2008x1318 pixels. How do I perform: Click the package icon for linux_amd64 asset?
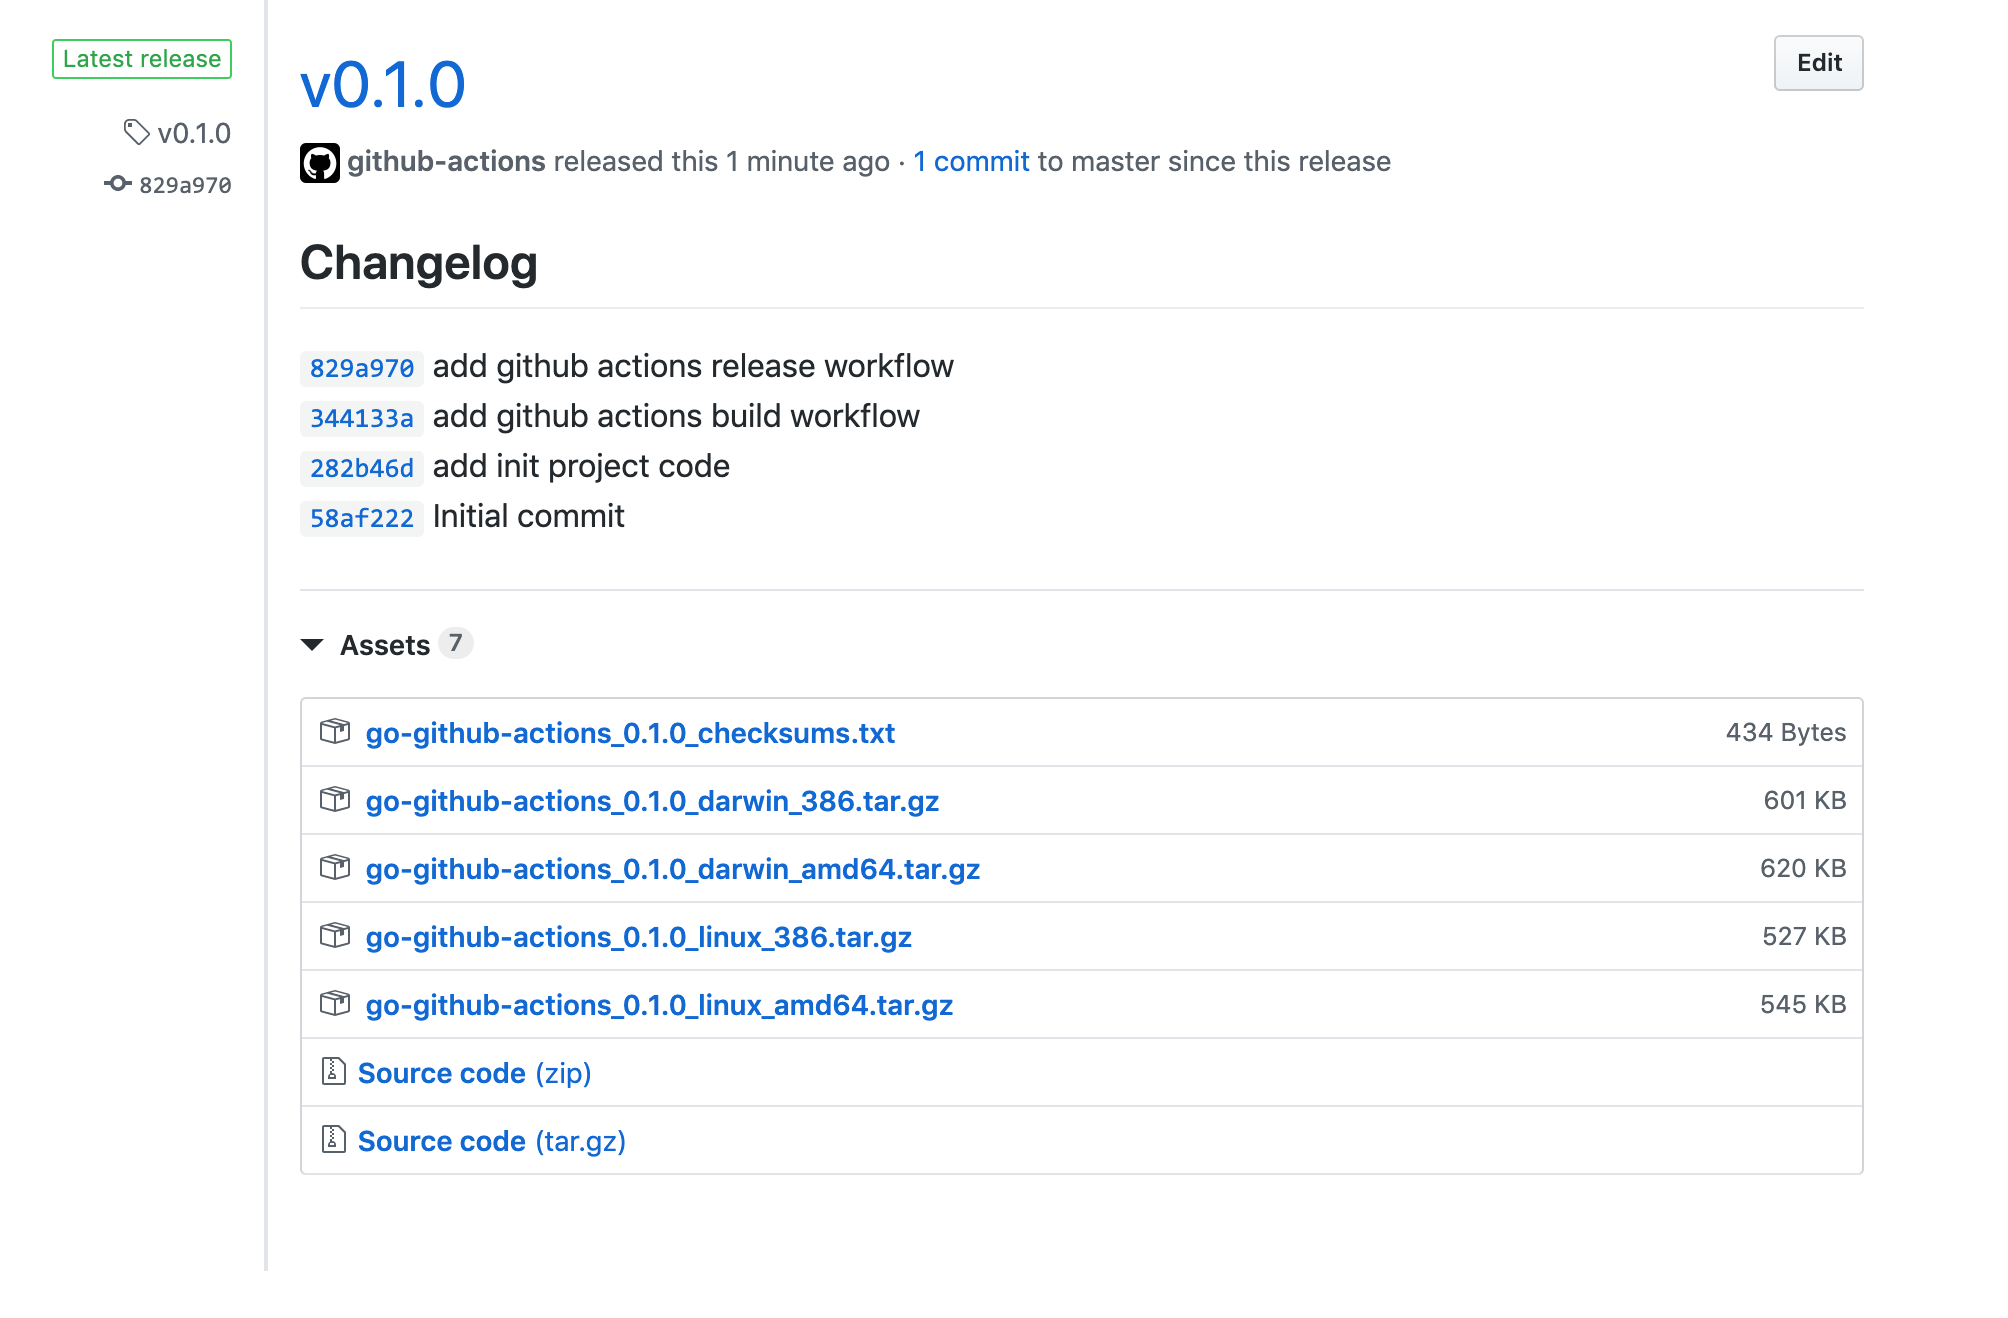(x=335, y=1004)
